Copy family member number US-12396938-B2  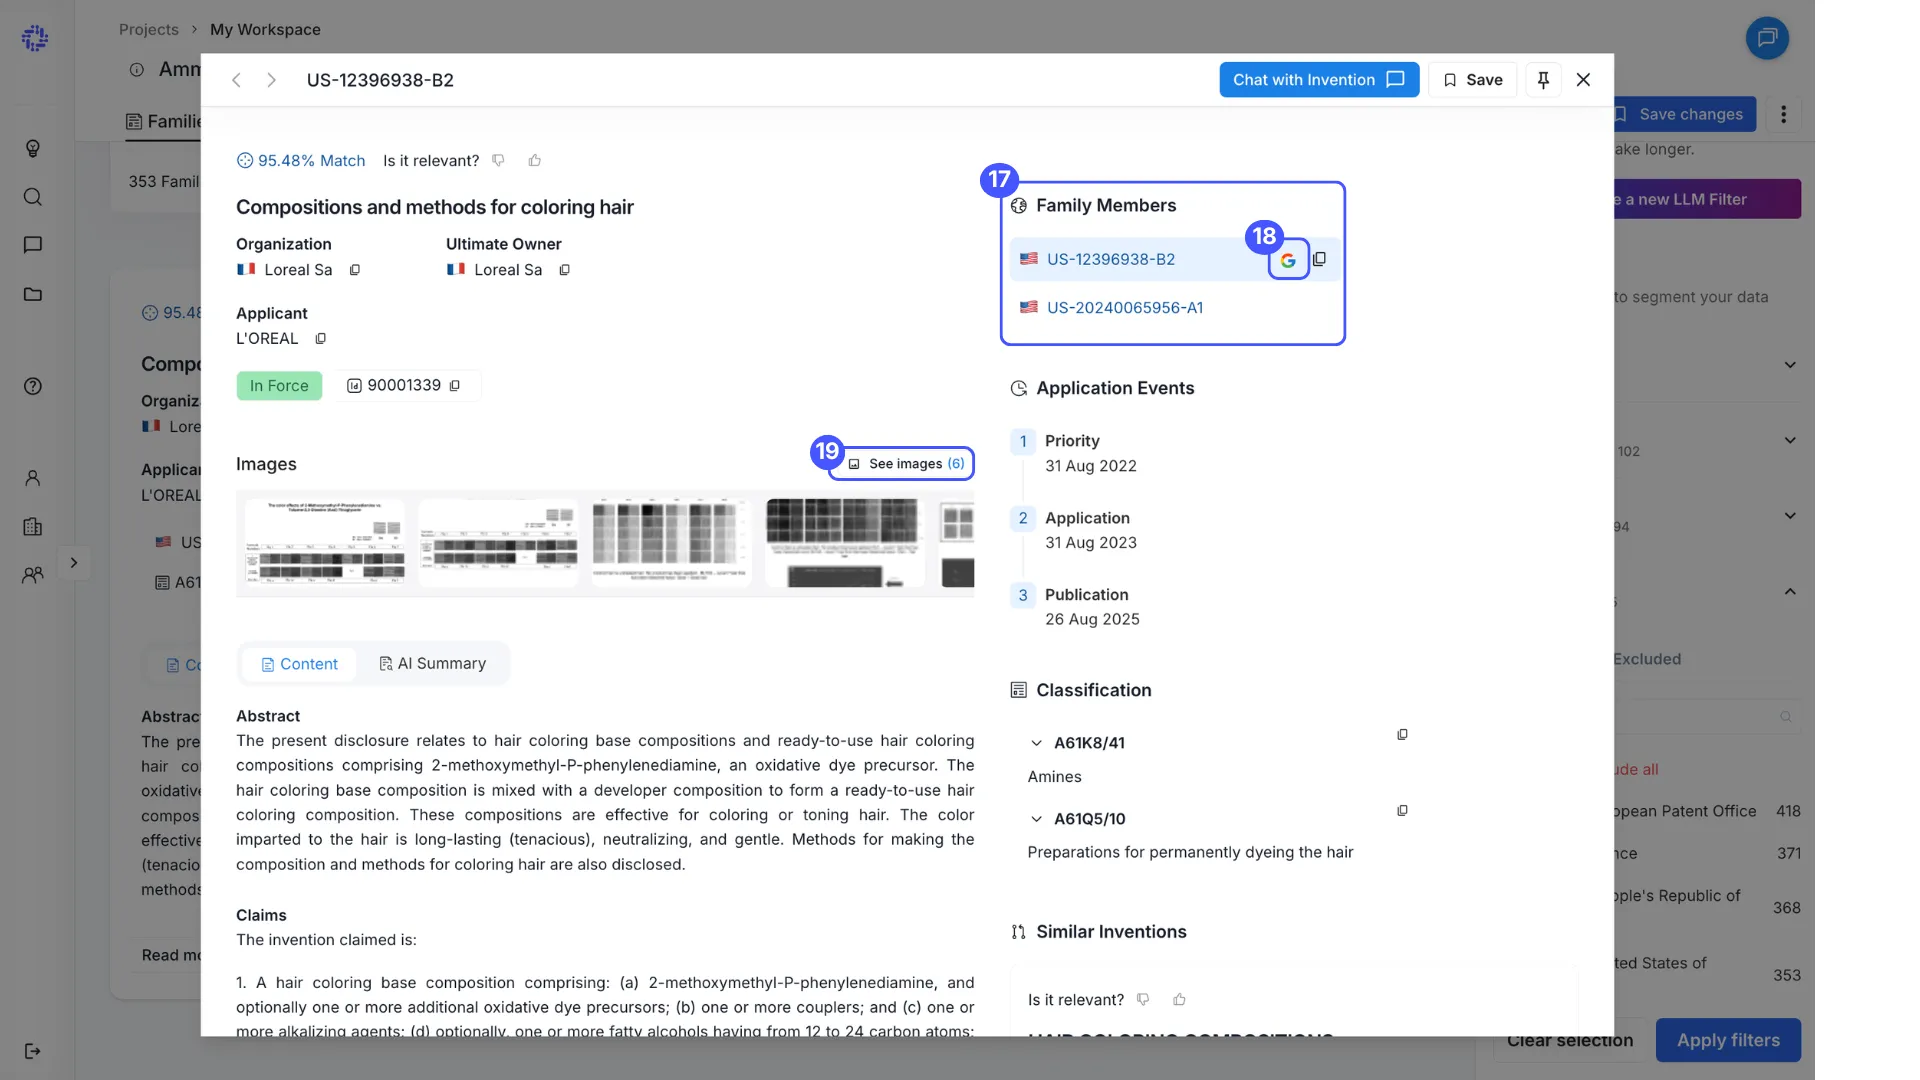tap(1320, 259)
